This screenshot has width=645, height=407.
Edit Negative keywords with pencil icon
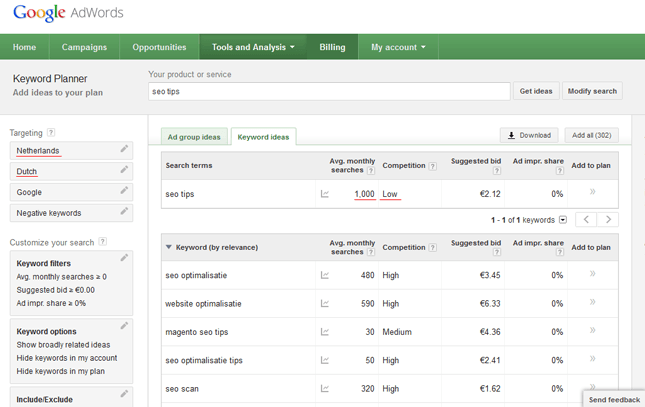coord(124,212)
